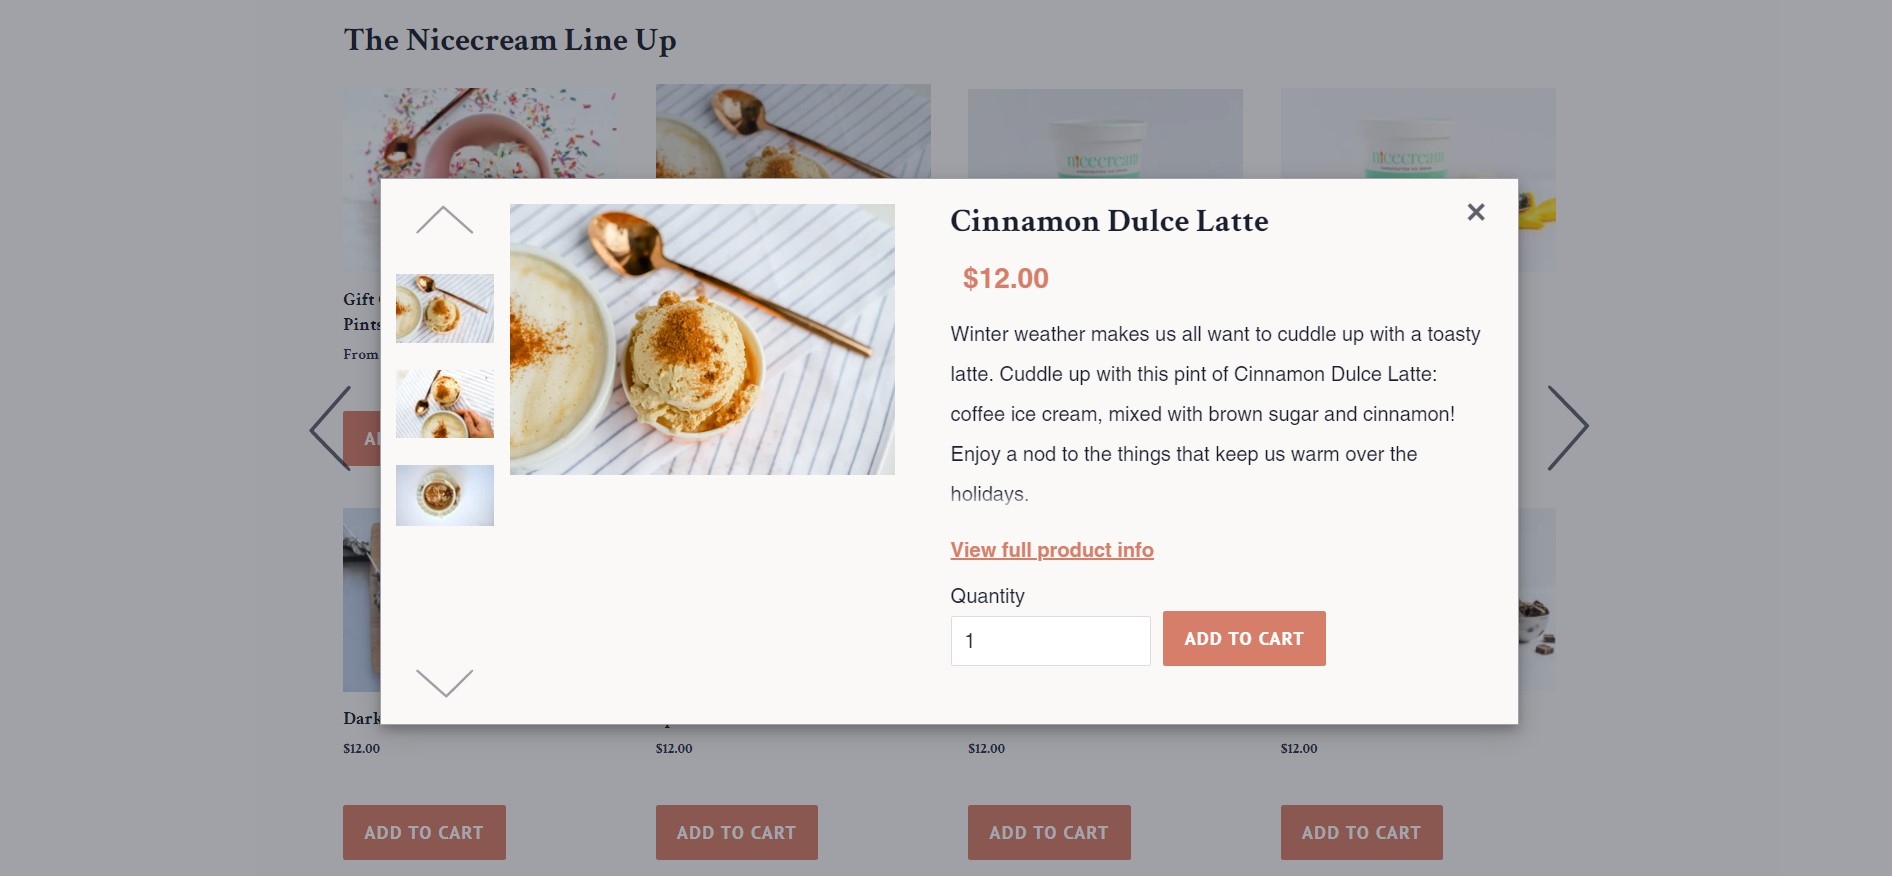Viewport: 1892px width, 876px height.
Task: Click the Cinnamon Dulce Latte title
Action: tap(1109, 221)
